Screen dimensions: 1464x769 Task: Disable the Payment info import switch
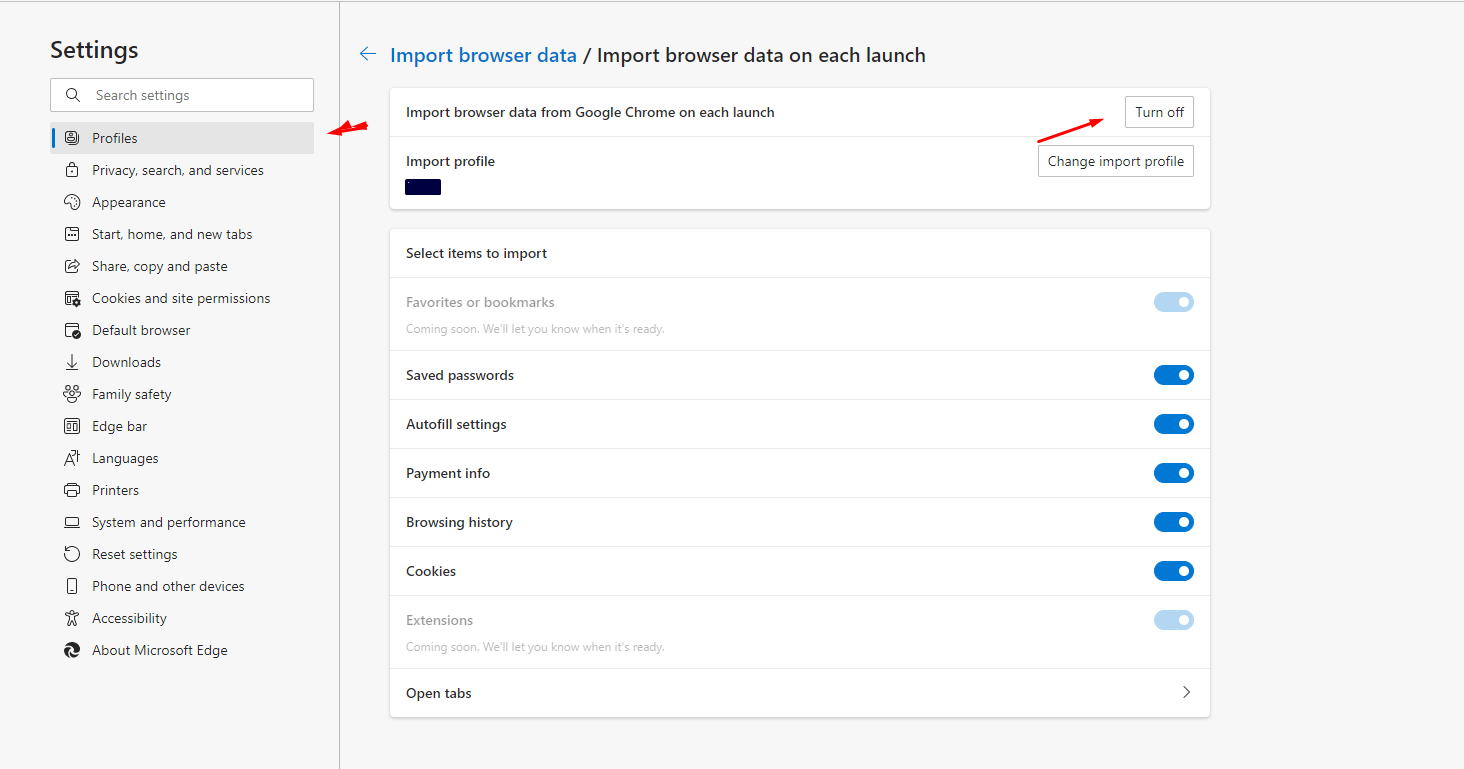click(x=1174, y=473)
